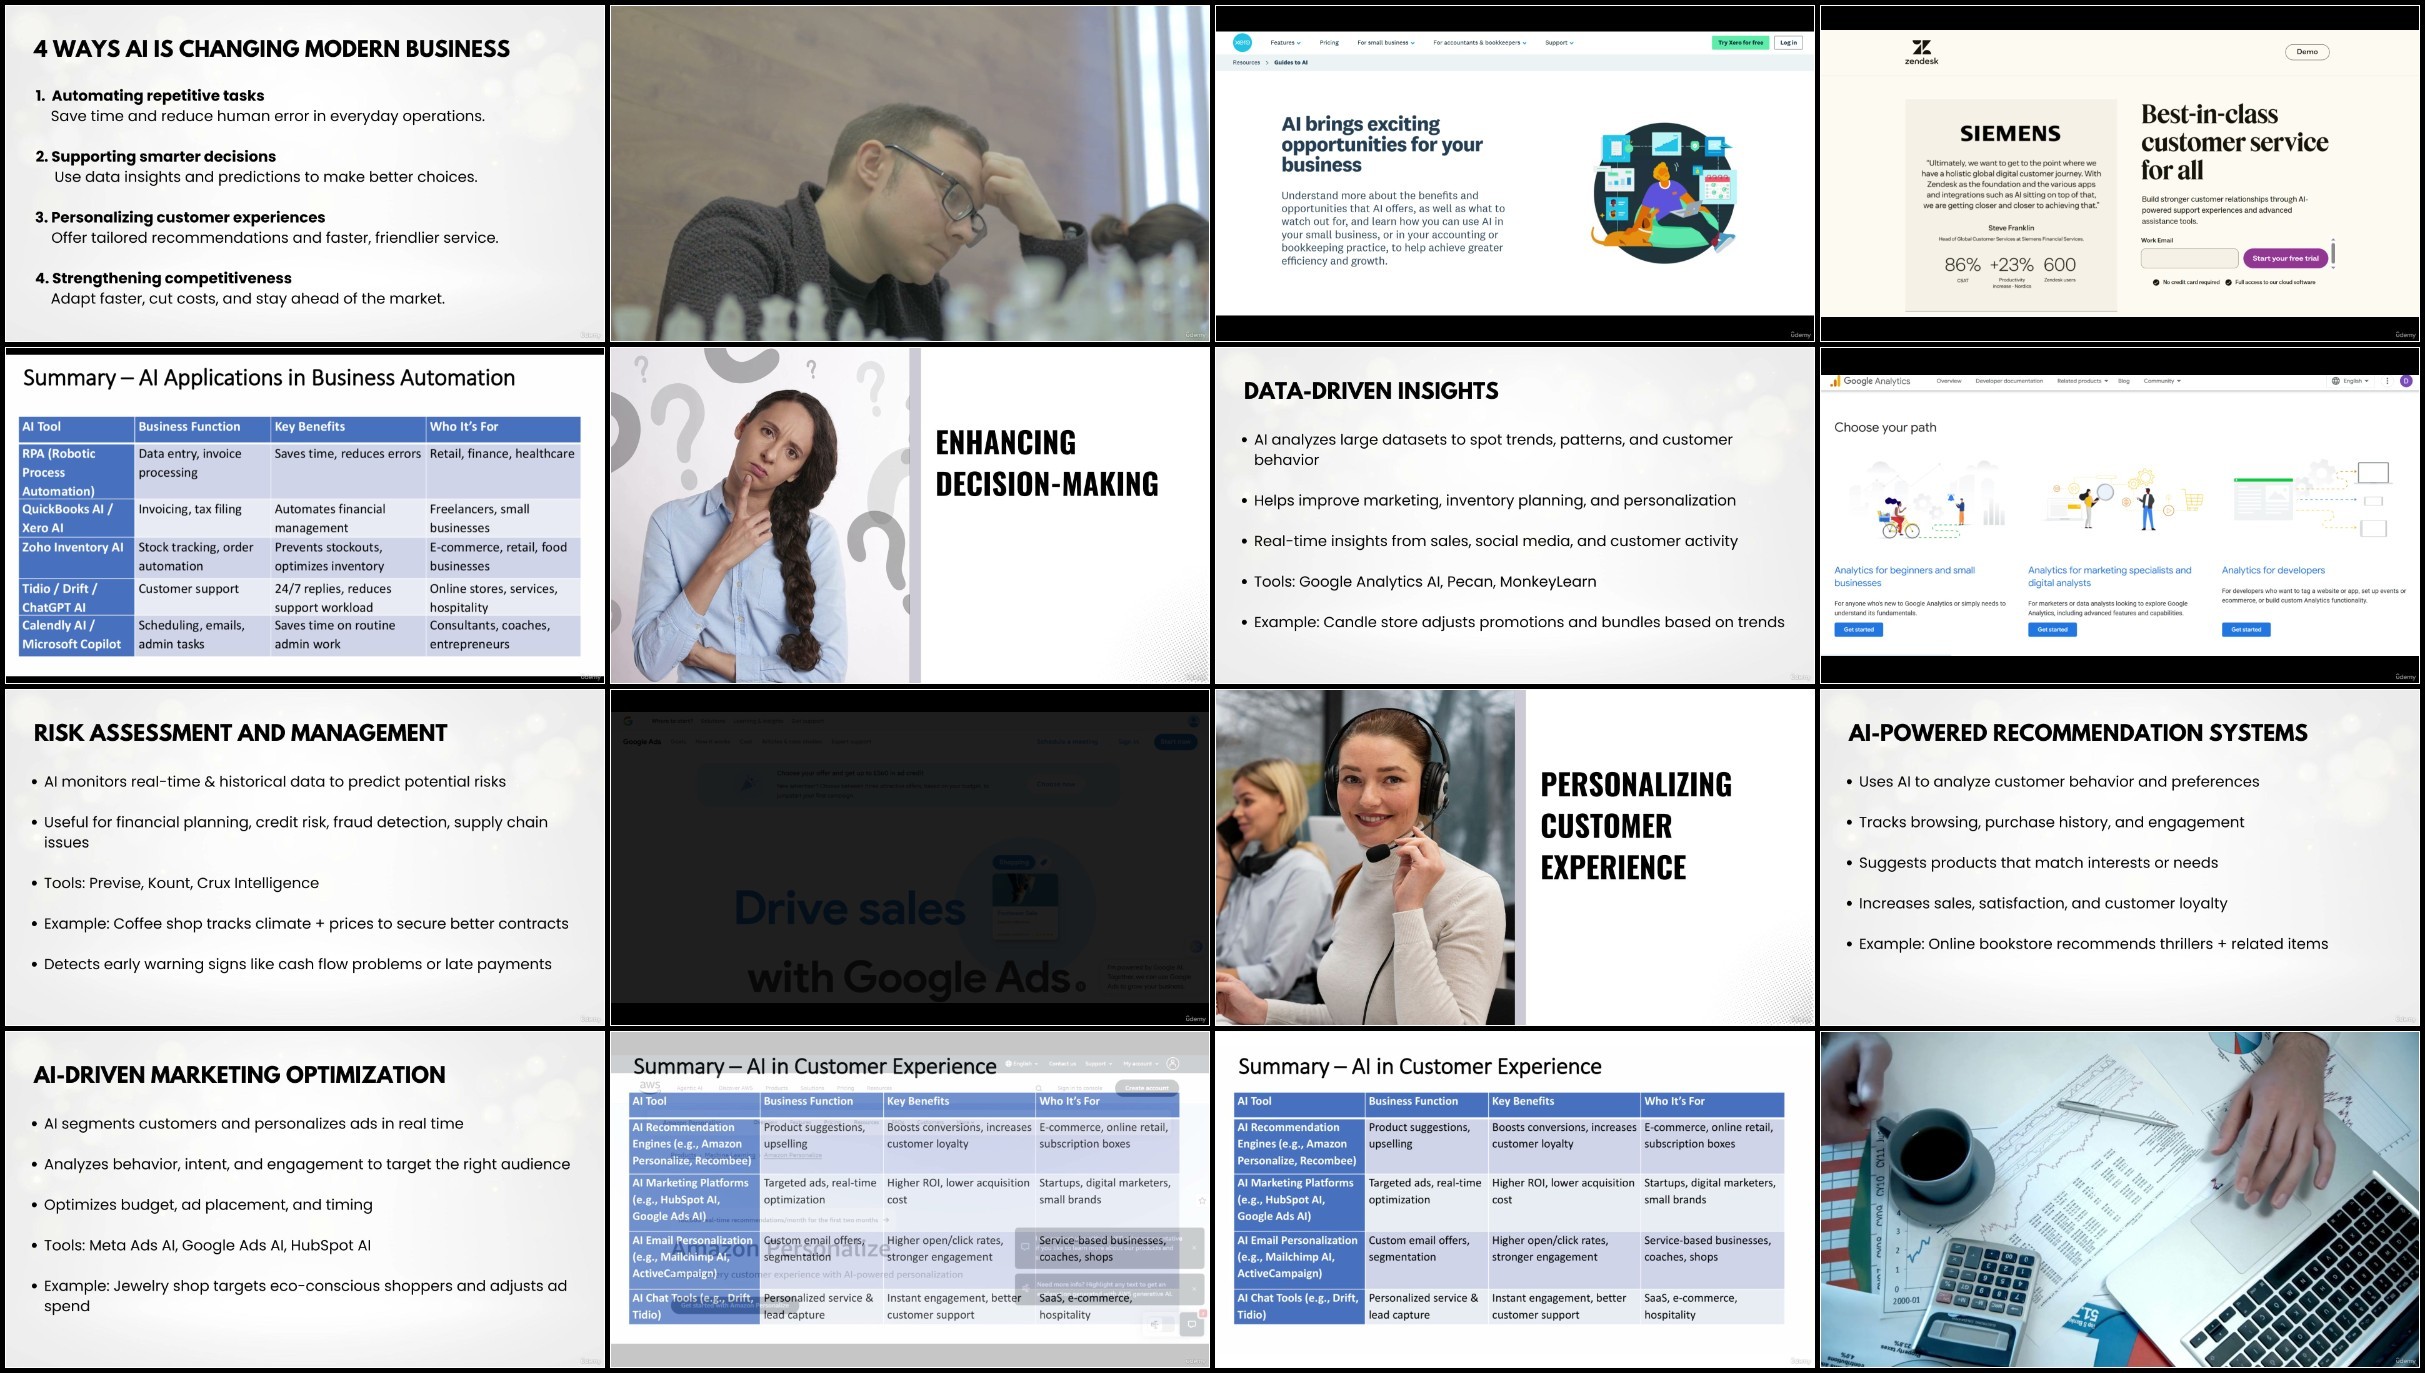
Task: Open the Community dropdown menu
Action: [x=2162, y=381]
